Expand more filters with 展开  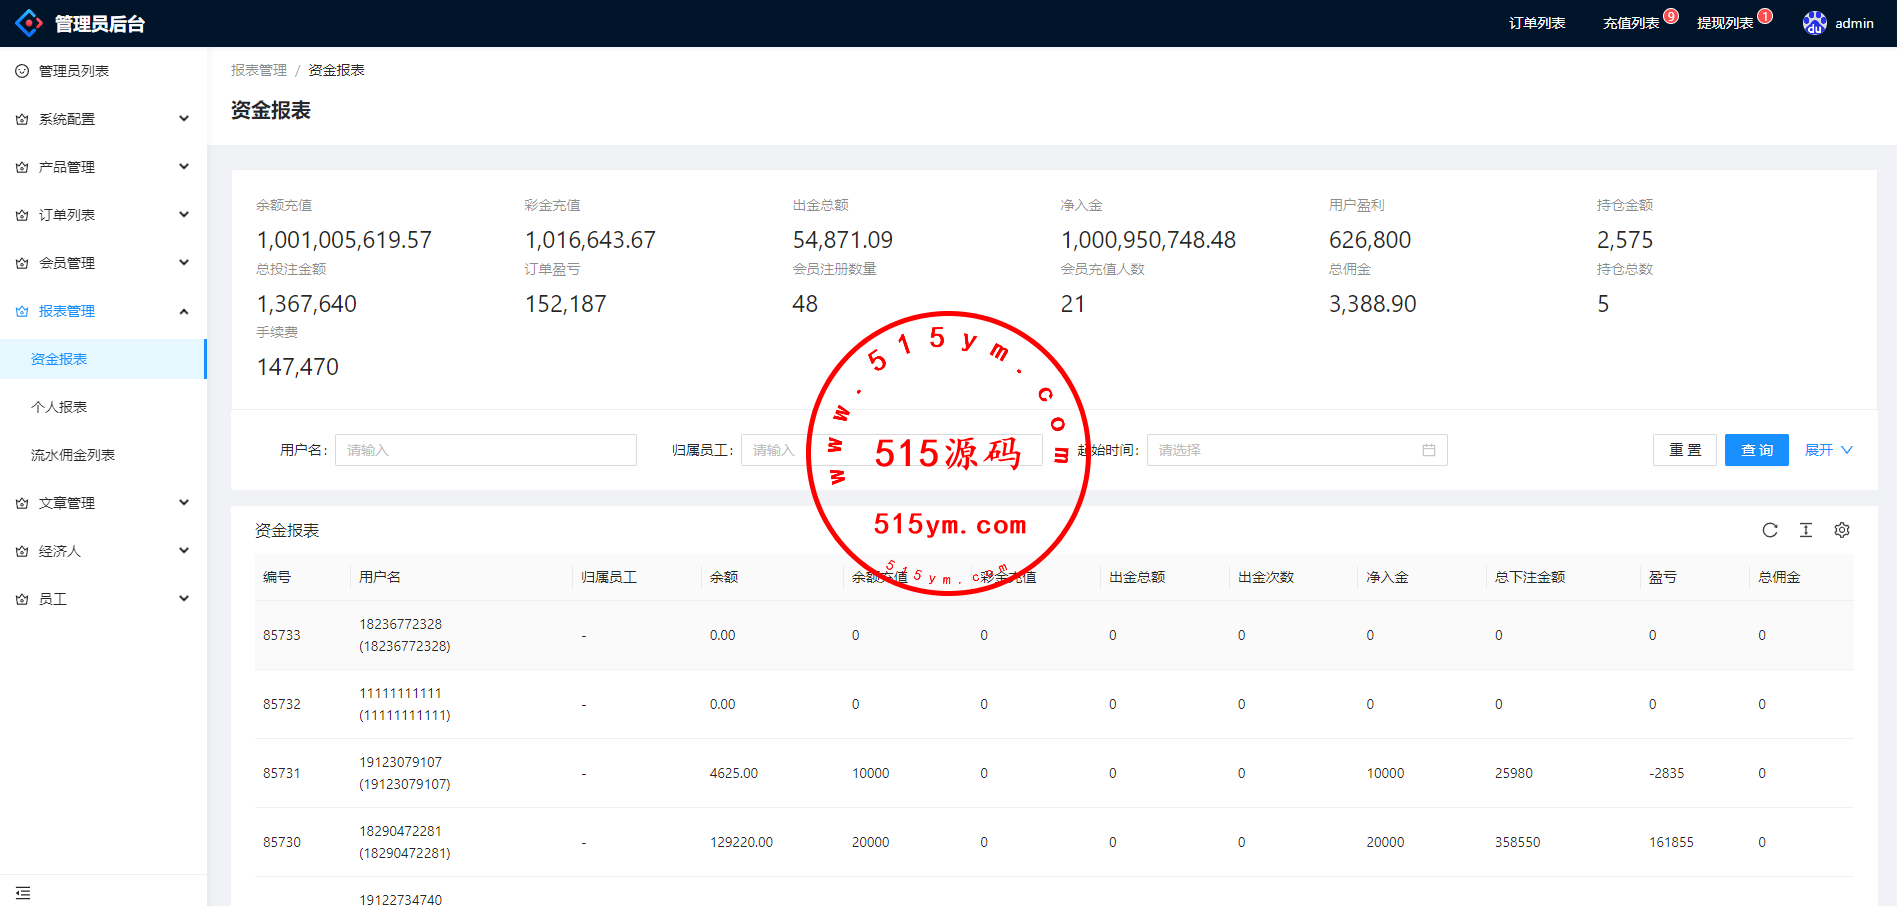coord(1827,450)
